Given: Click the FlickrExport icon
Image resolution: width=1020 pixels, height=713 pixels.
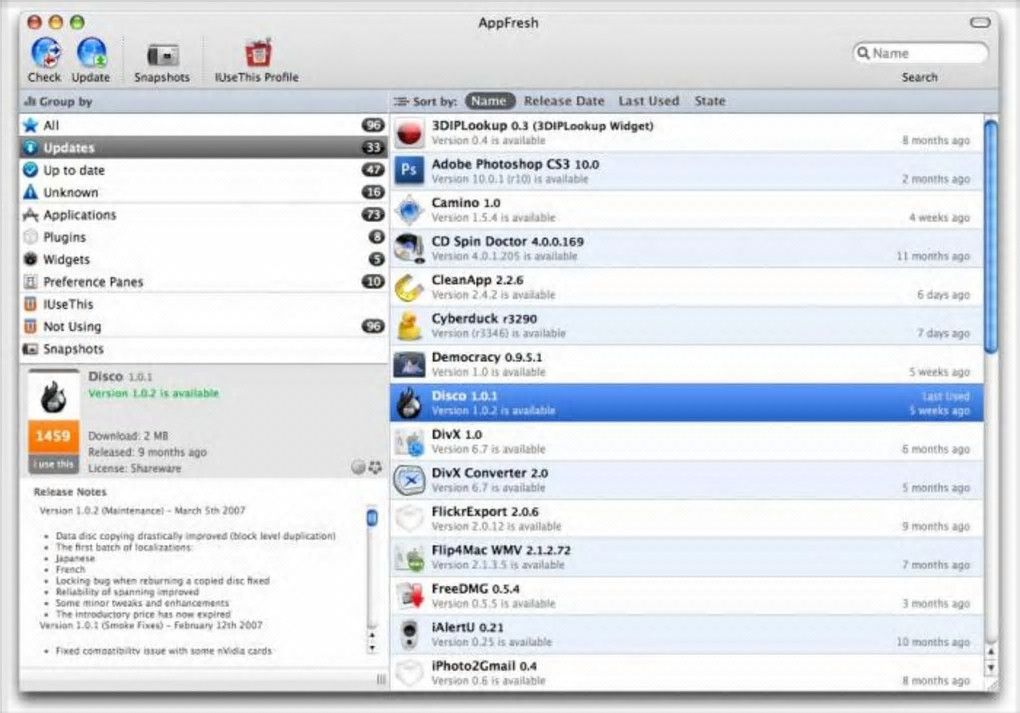Looking at the screenshot, I should tap(410, 518).
